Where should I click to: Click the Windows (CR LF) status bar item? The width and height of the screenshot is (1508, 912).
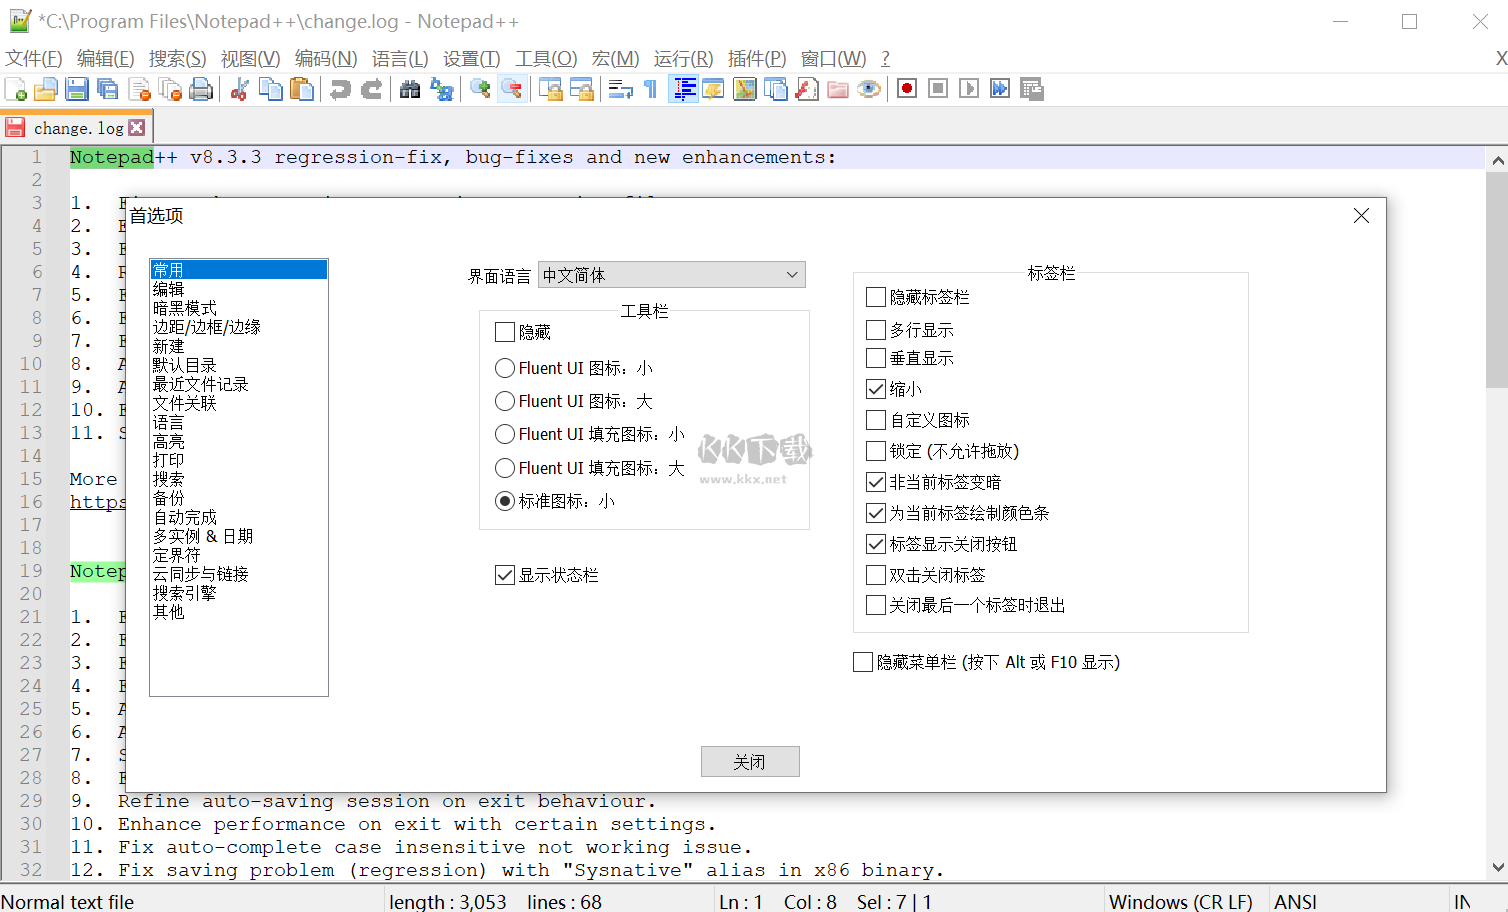[1181, 901]
